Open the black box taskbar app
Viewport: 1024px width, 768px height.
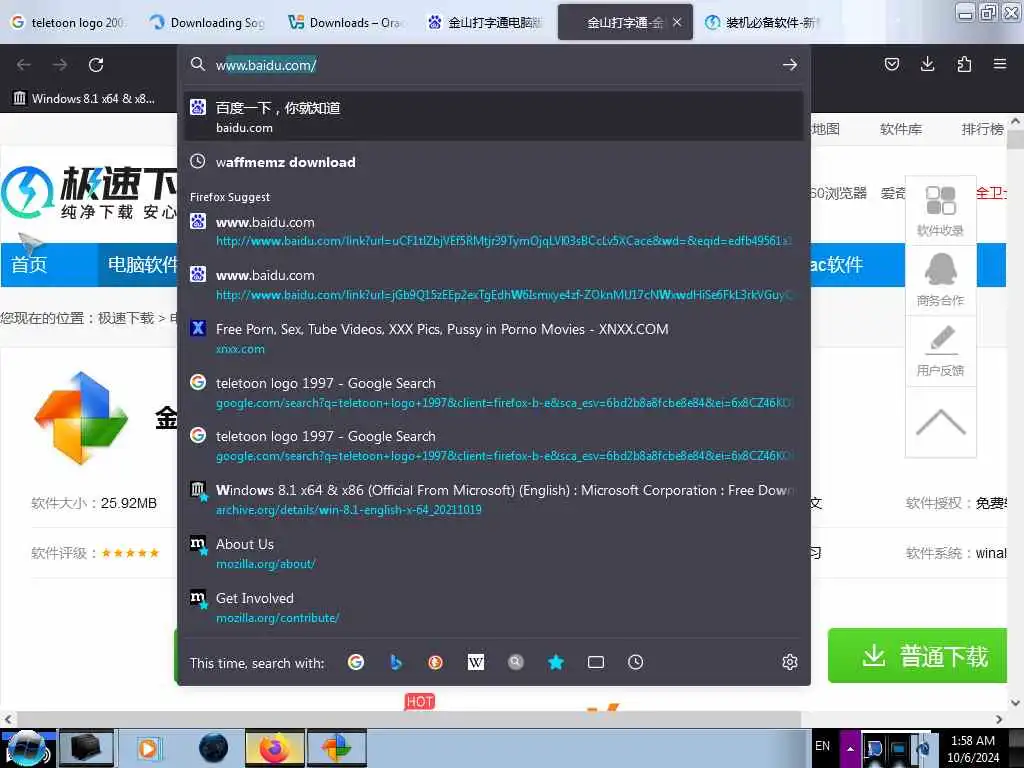pos(86,748)
